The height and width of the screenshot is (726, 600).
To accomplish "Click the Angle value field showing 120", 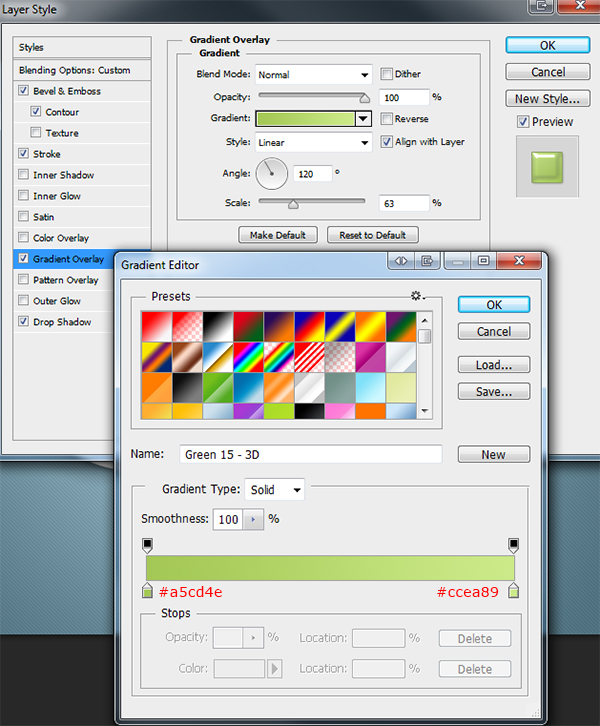I will (312, 174).
